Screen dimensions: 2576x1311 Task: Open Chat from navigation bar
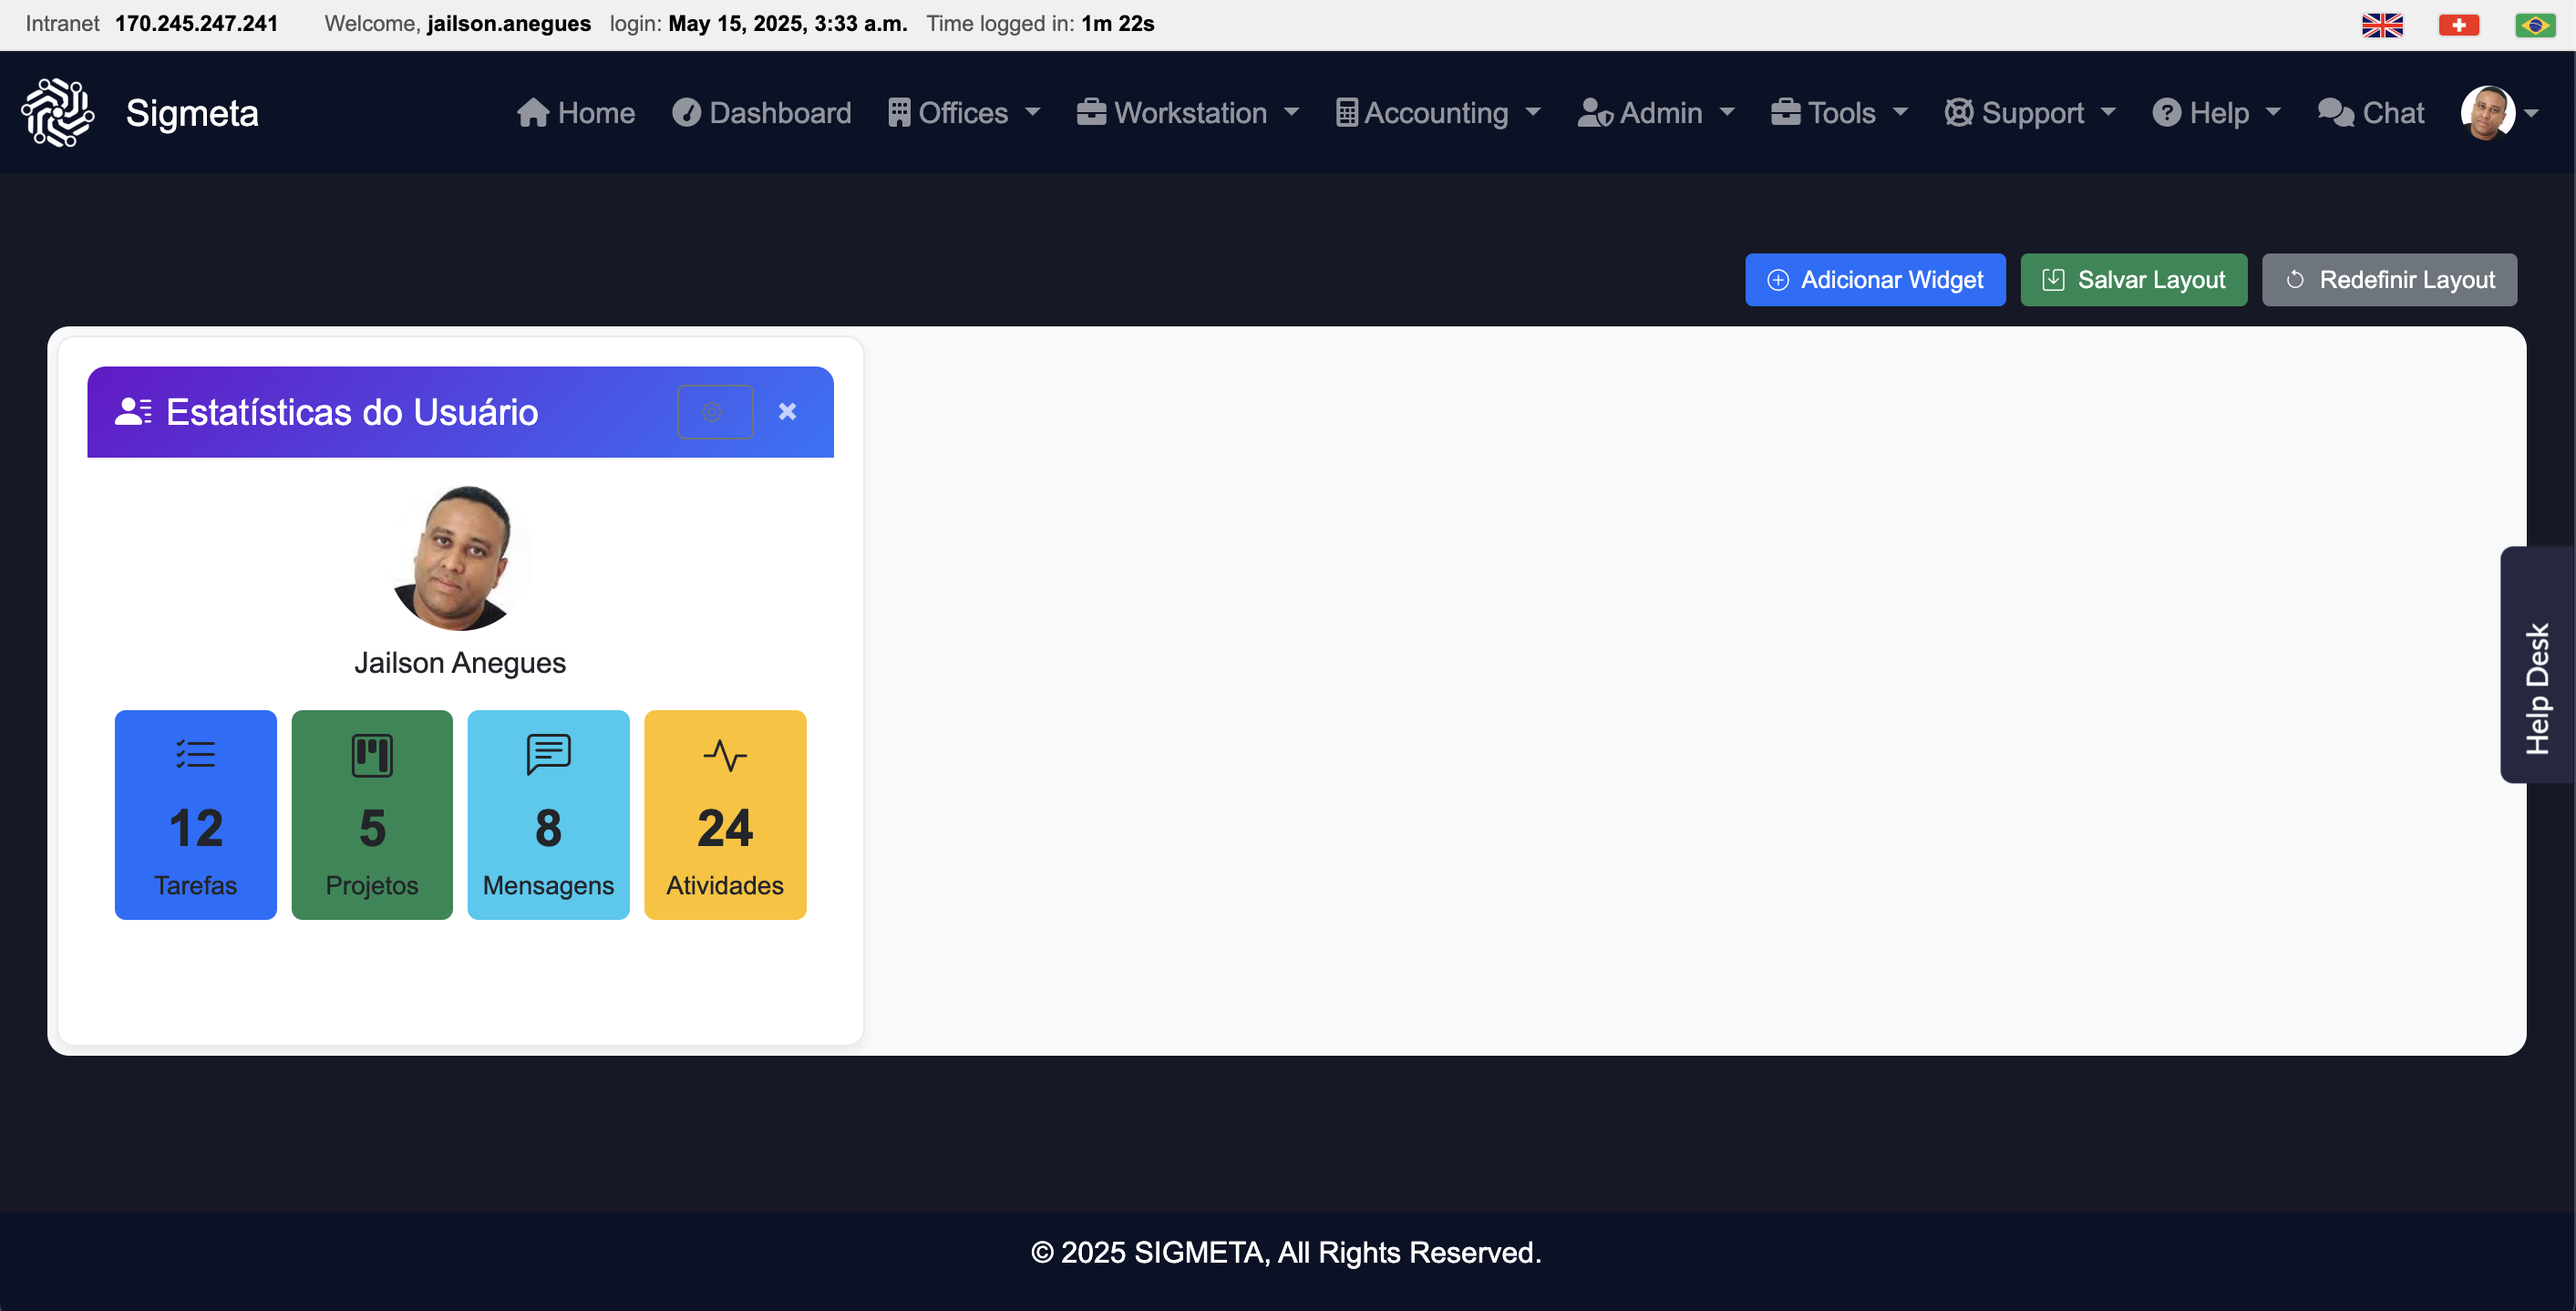[x=2370, y=113]
